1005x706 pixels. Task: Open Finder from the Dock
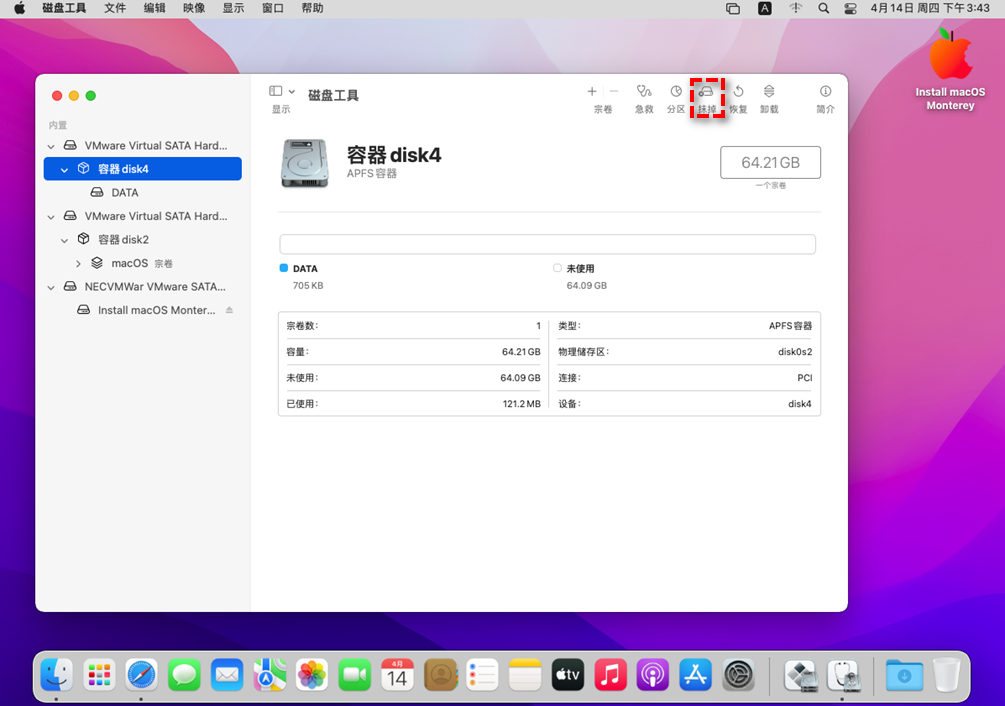click(56, 675)
